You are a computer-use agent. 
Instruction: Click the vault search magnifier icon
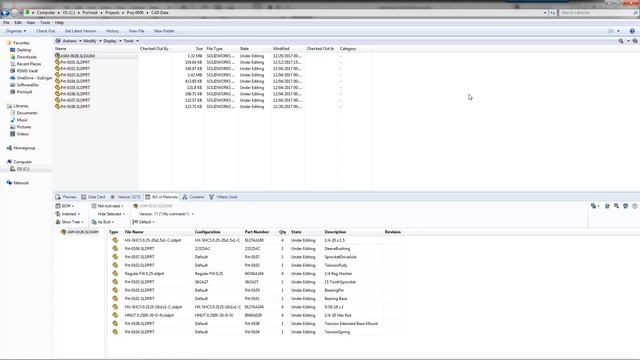[x=621, y=41]
